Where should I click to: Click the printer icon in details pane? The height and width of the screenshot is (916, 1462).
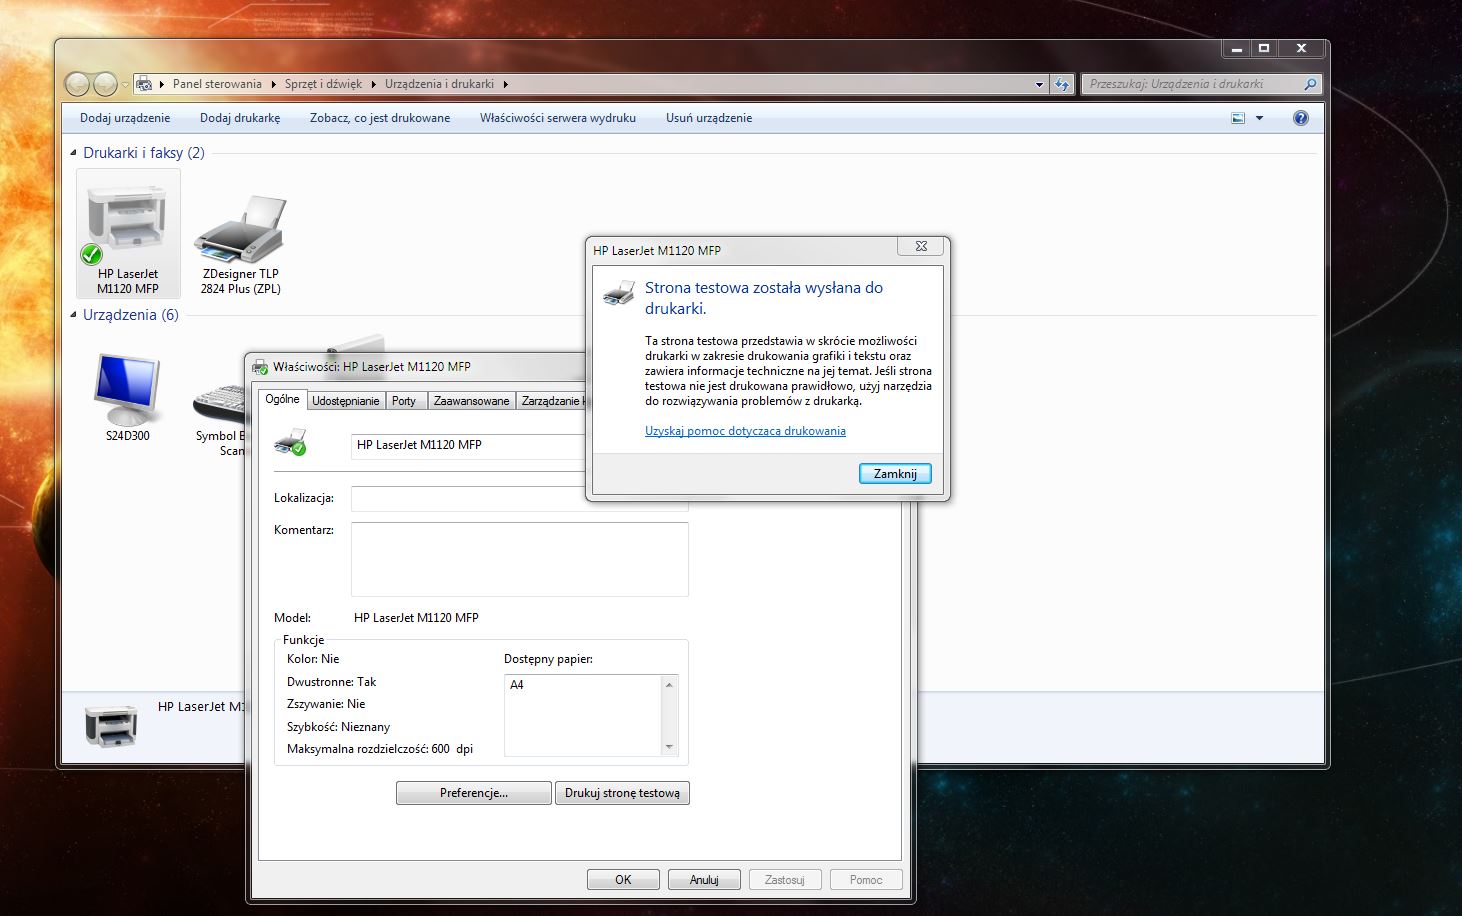tap(111, 726)
